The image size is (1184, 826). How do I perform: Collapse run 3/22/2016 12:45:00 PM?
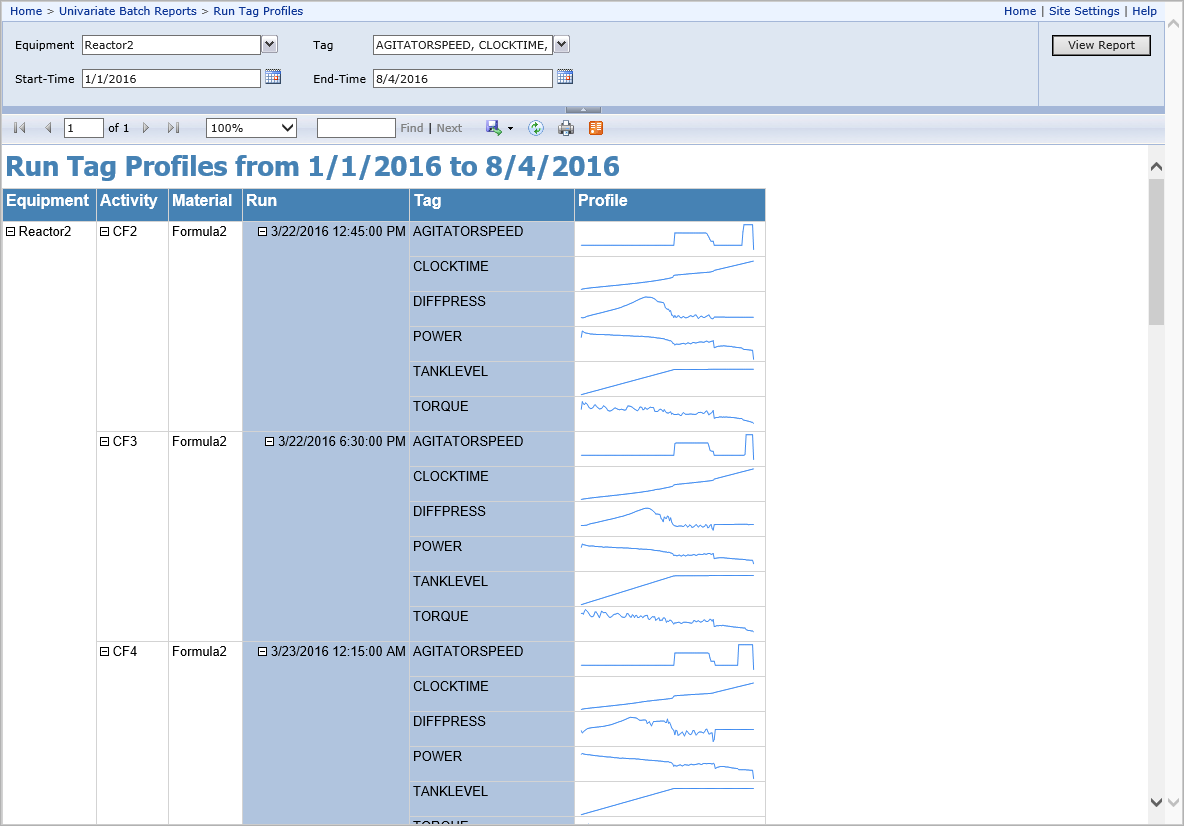point(262,232)
